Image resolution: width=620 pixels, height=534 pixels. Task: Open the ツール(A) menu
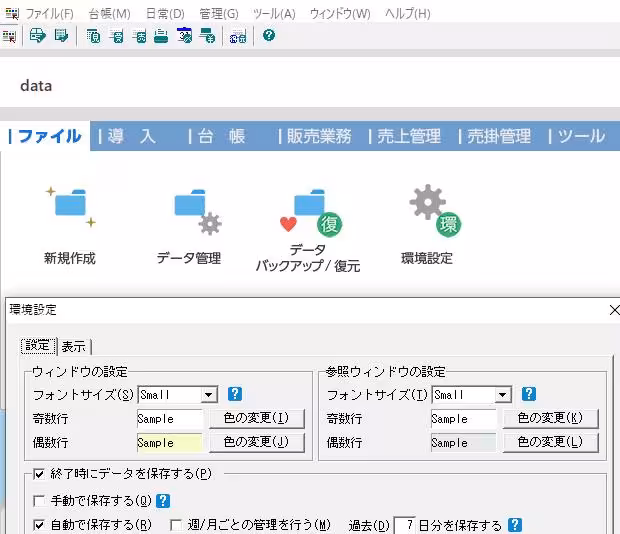pos(274,14)
